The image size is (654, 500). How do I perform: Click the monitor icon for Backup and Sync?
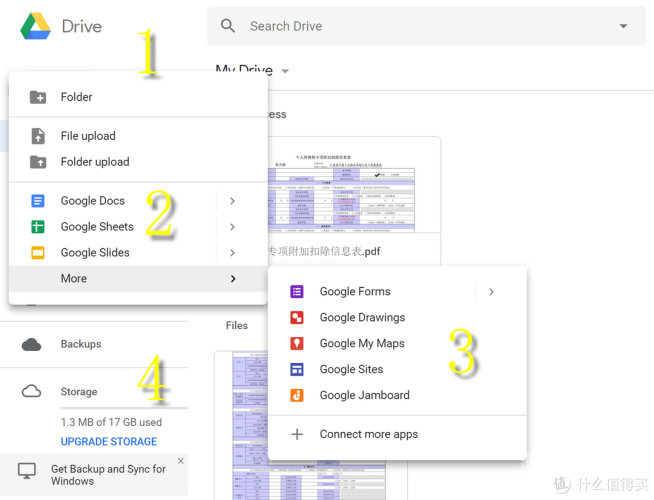point(27,471)
